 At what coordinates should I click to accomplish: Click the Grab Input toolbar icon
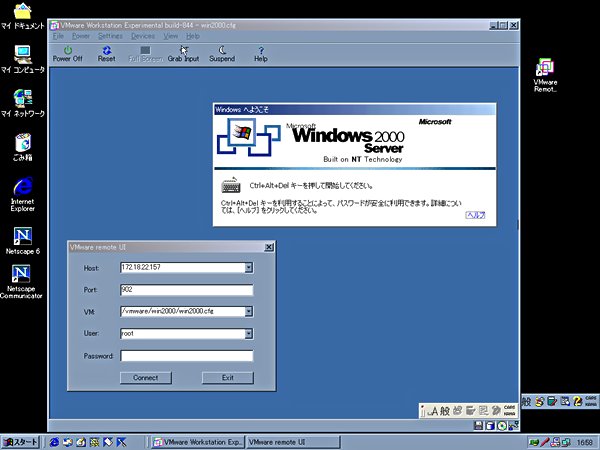184,54
